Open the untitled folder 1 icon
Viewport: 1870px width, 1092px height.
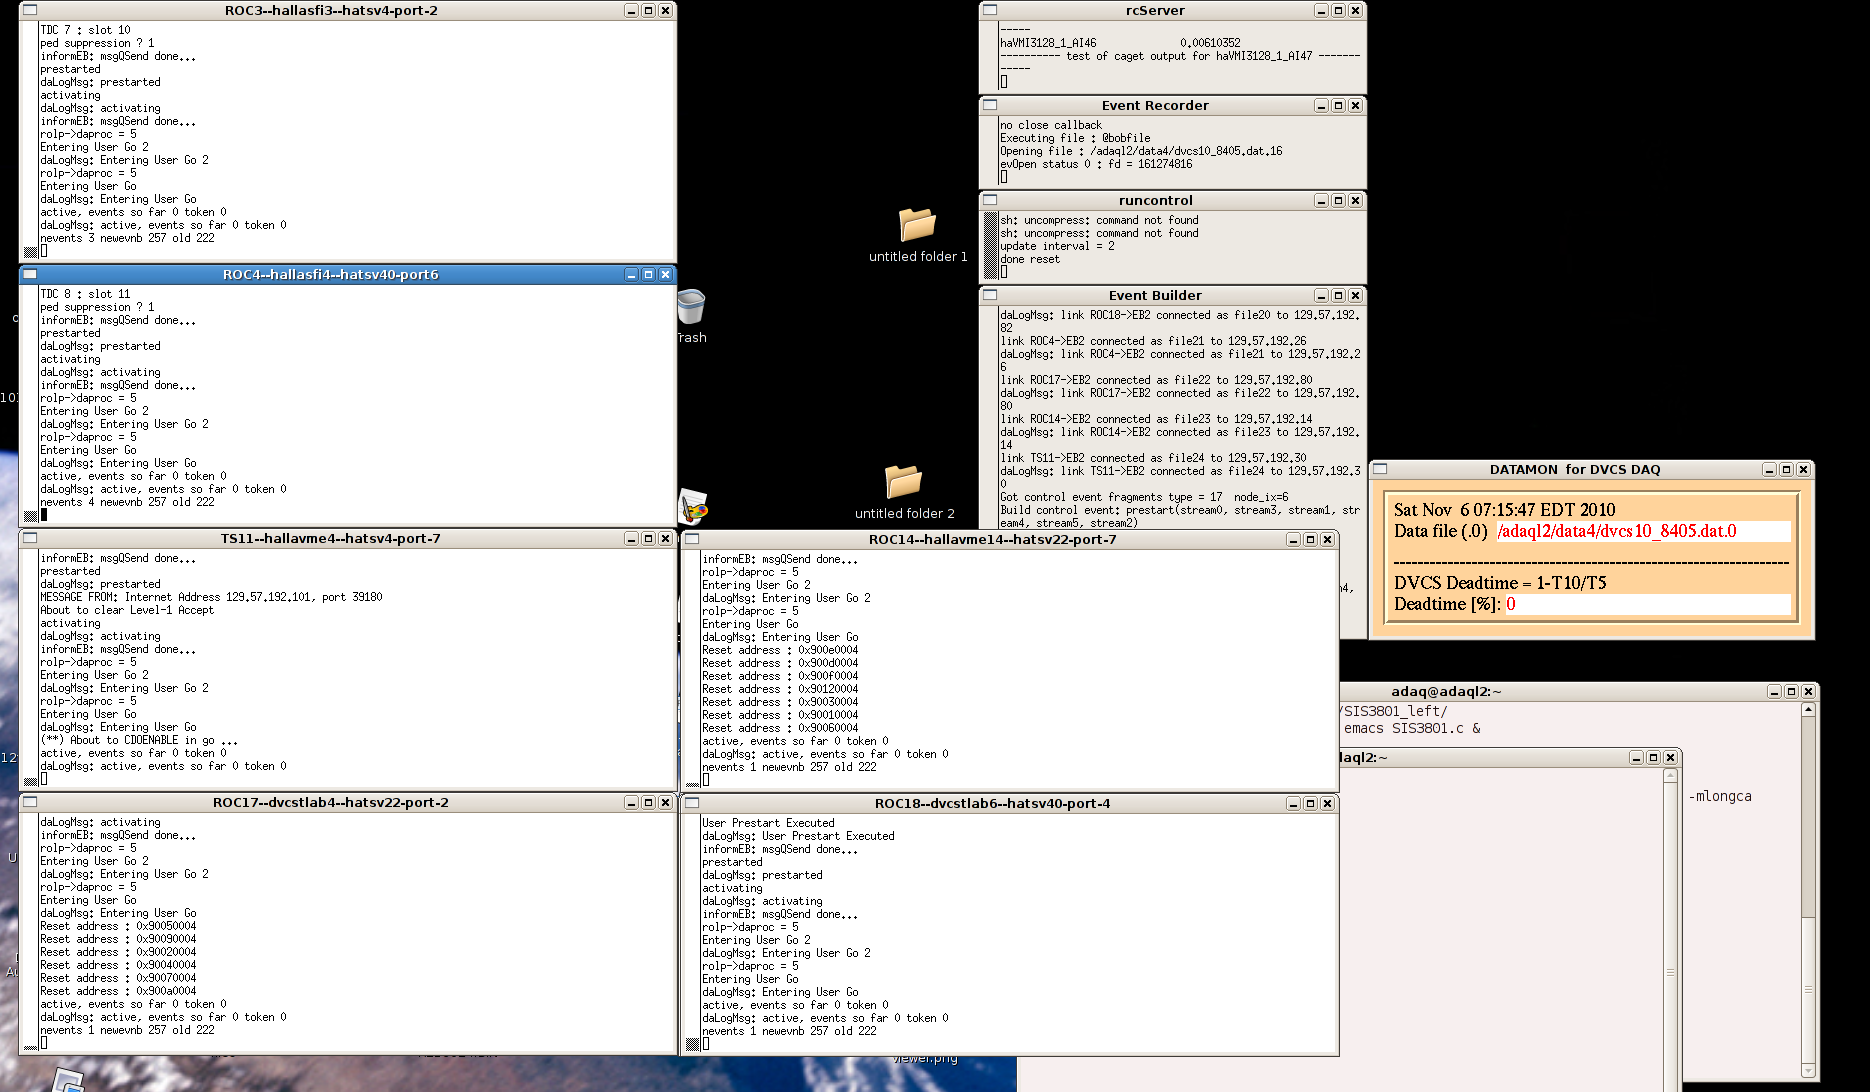point(917,224)
